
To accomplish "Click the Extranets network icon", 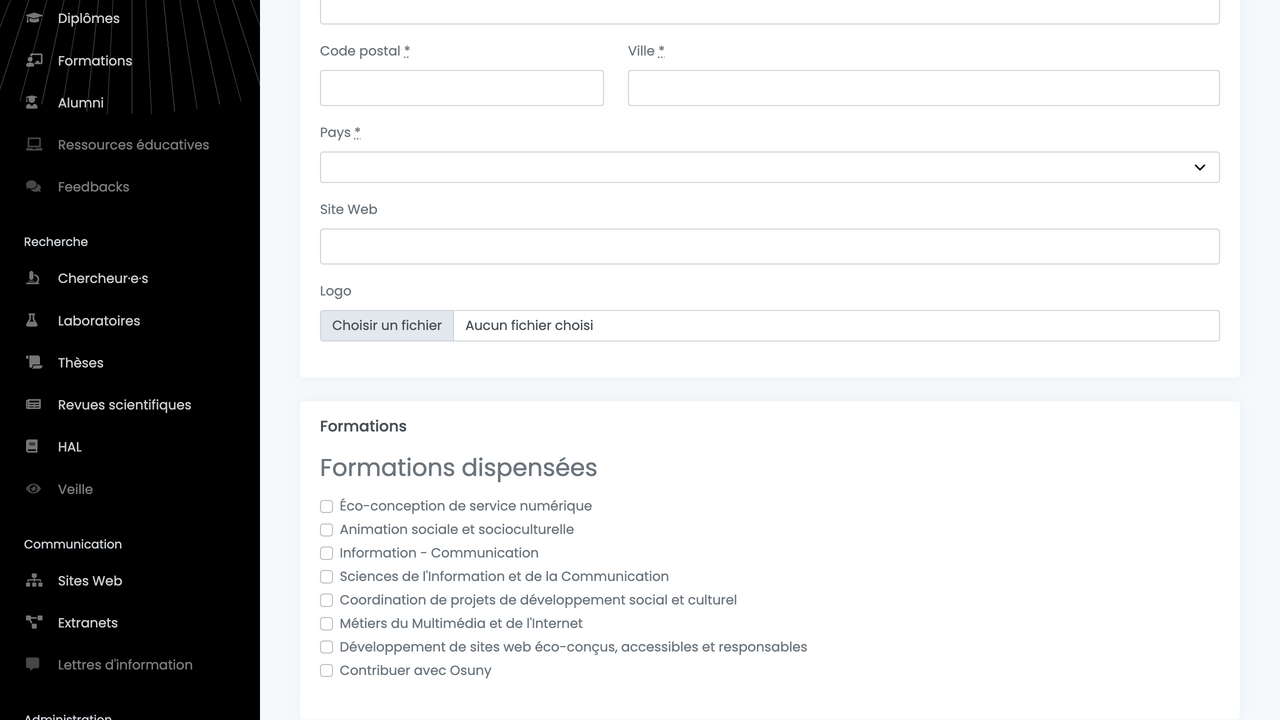I will pos(34,622).
